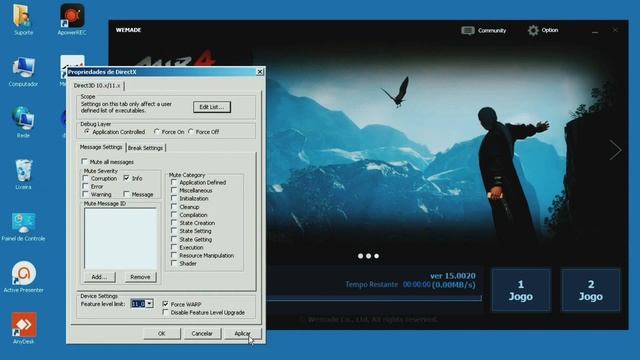
Task: Toggle Corruption severity checkbox
Action: (x=85, y=178)
